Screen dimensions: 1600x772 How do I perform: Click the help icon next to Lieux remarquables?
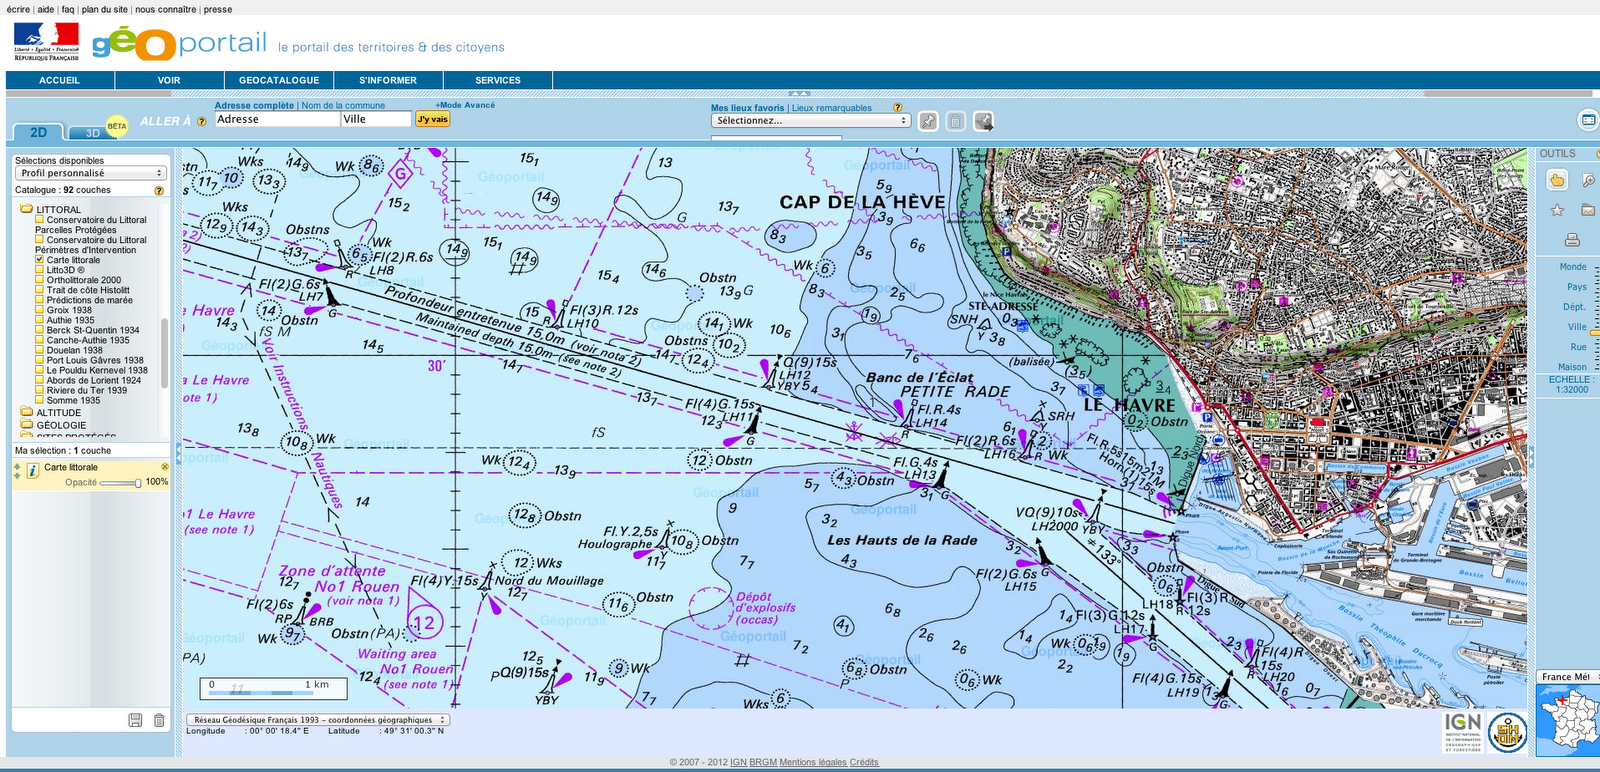(x=897, y=107)
